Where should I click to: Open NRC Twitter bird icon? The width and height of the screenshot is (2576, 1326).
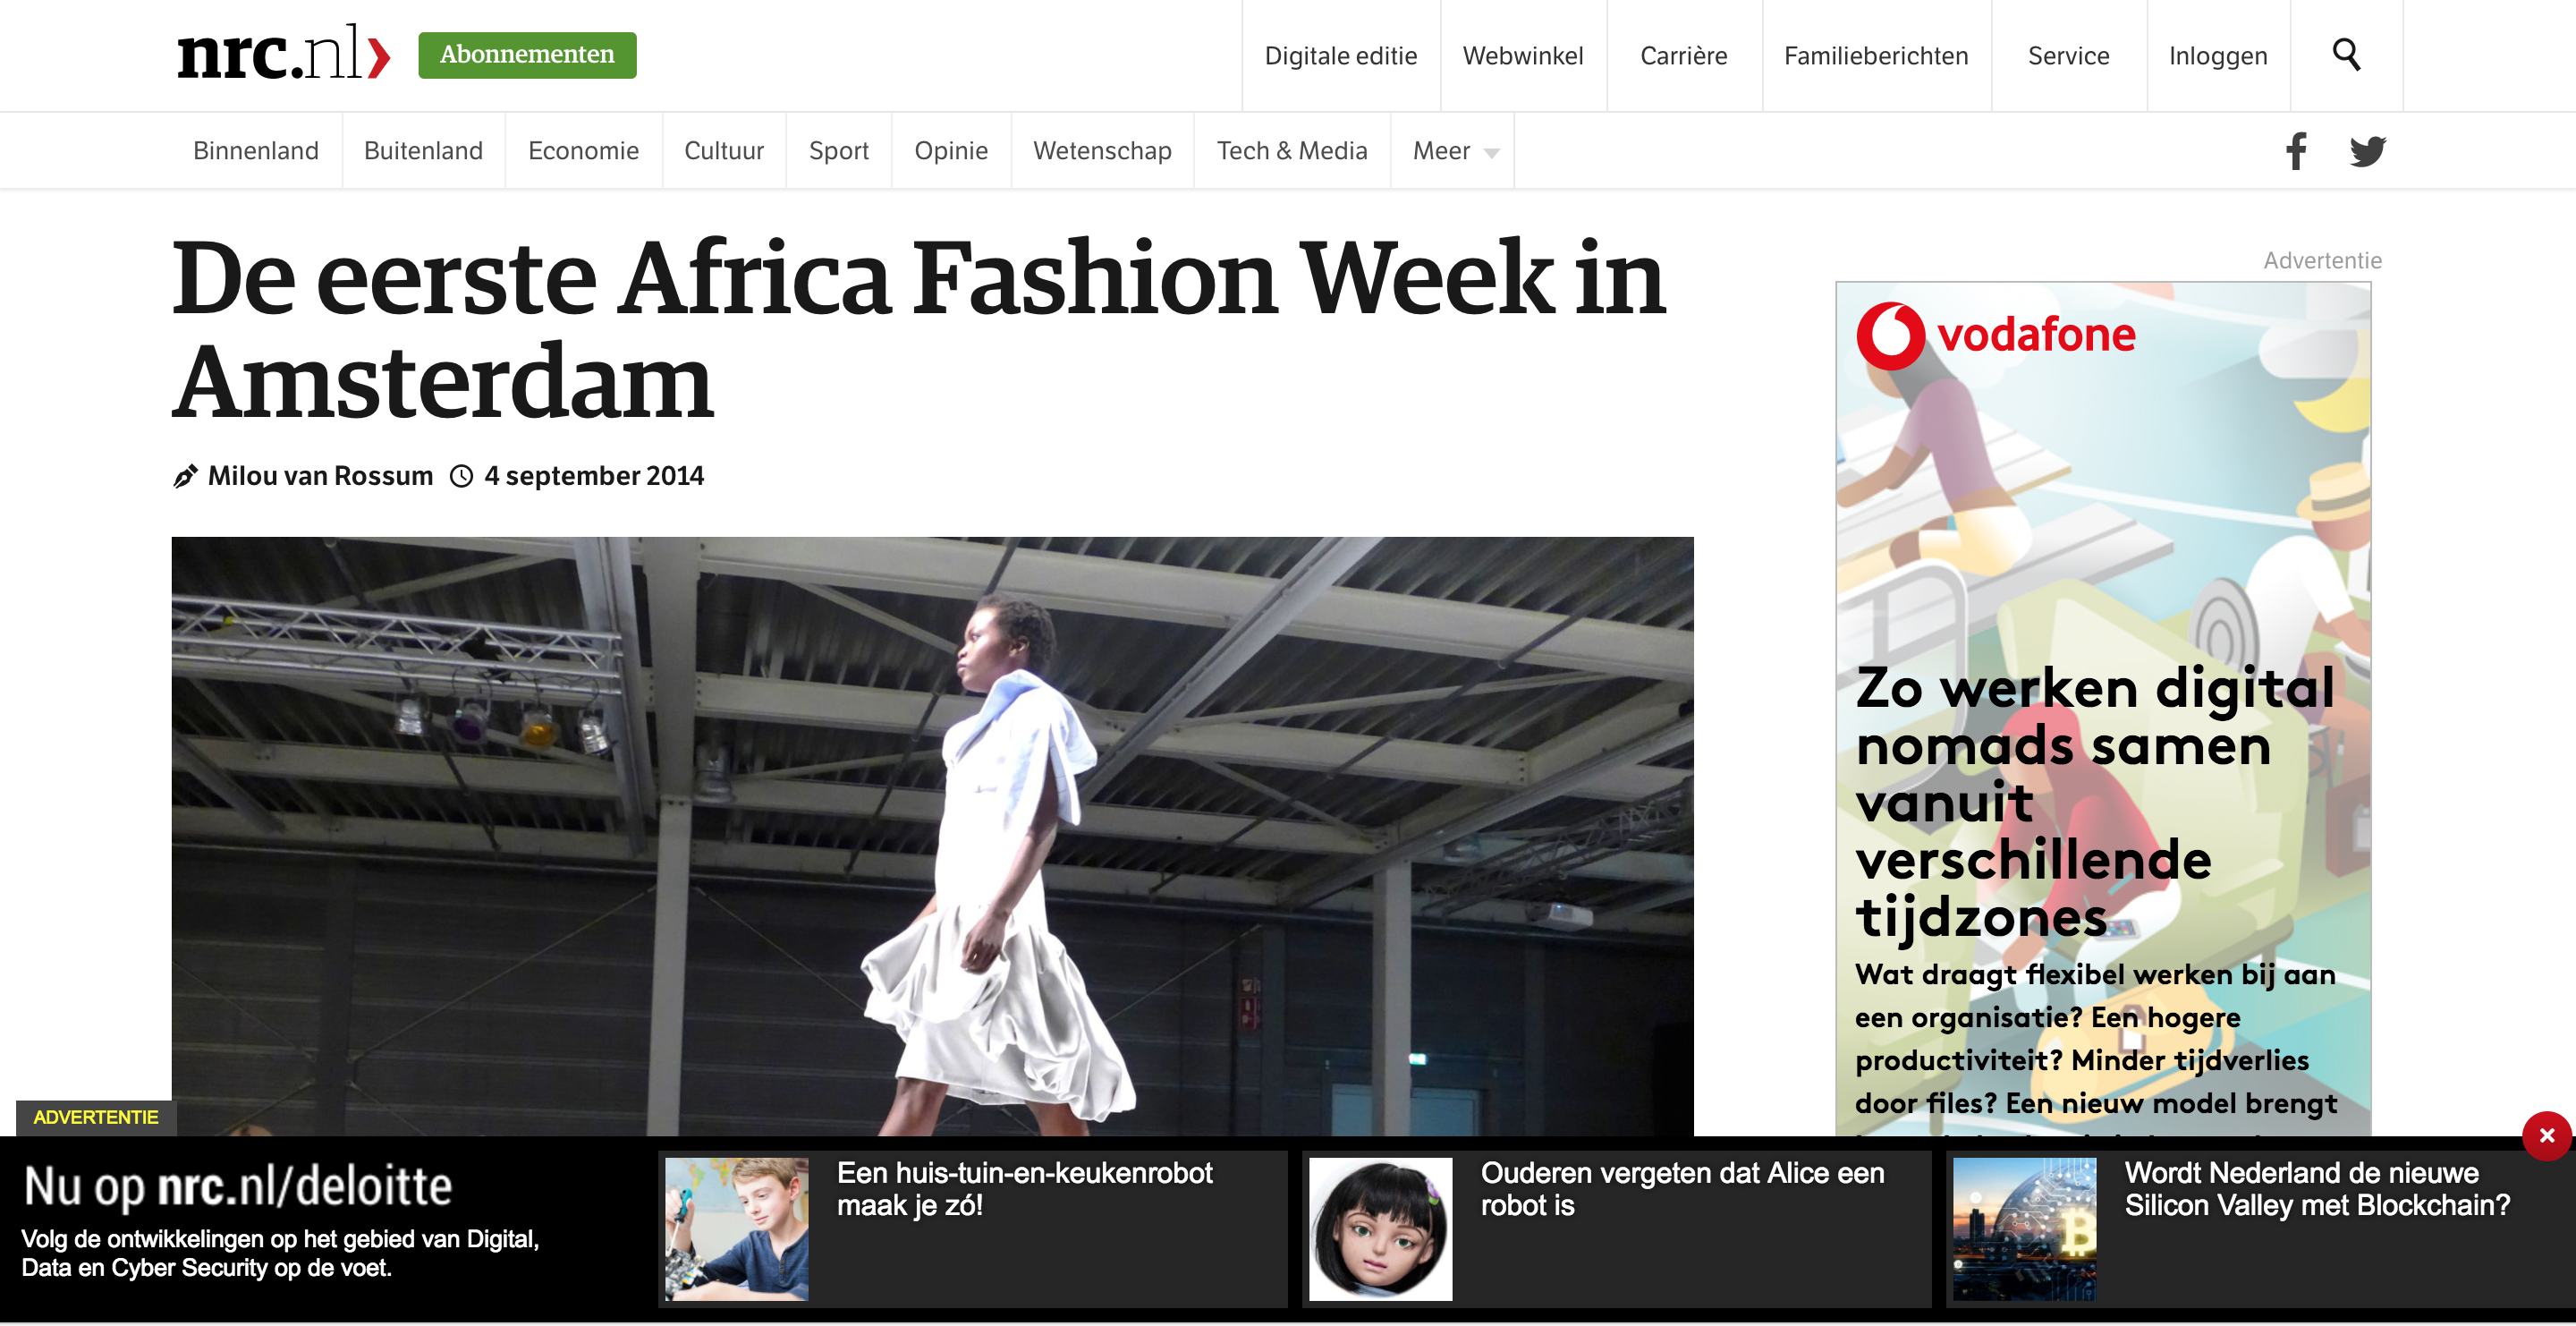[x=2367, y=151]
